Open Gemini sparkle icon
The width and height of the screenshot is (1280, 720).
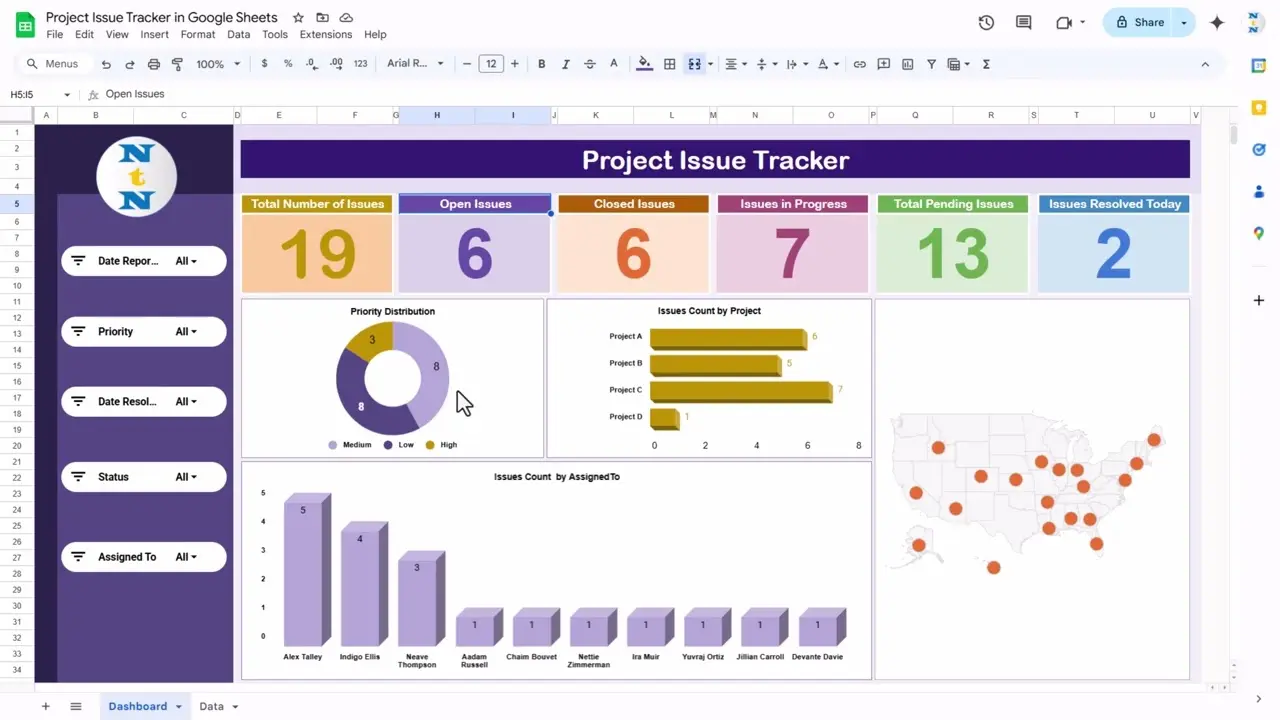coord(1217,22)
